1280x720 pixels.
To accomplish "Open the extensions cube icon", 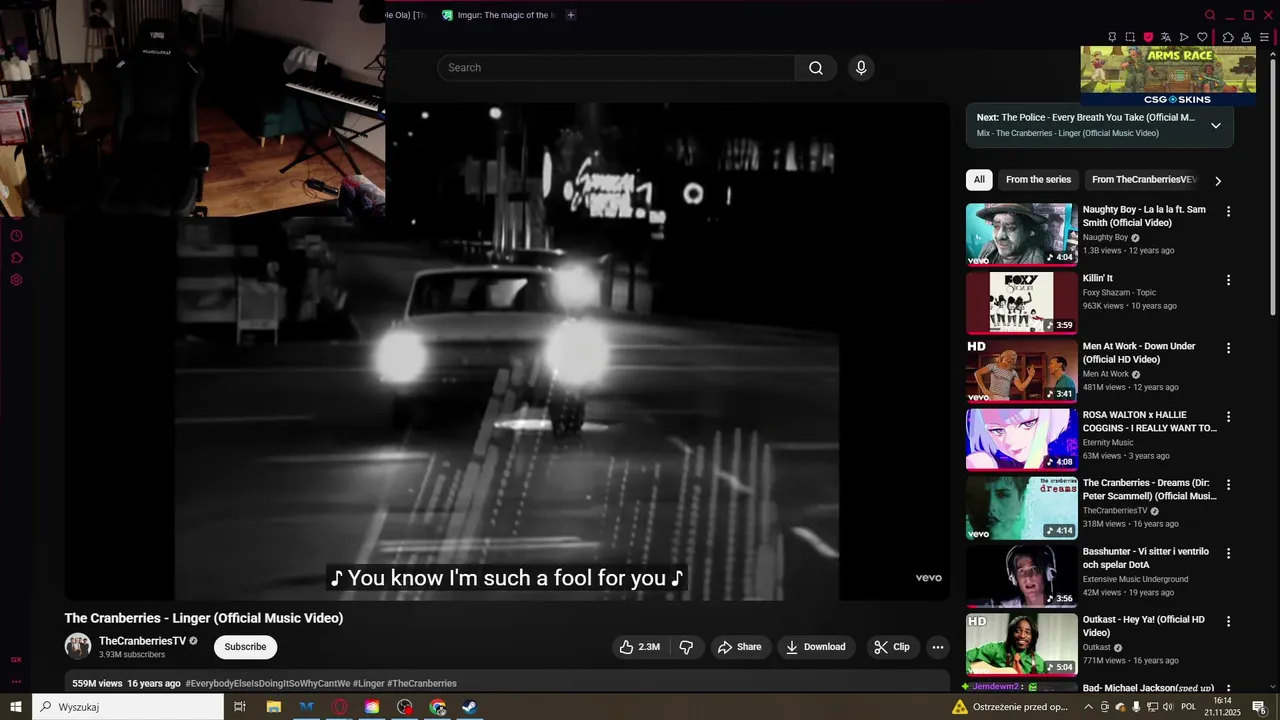I will (x=1228, y=37).
